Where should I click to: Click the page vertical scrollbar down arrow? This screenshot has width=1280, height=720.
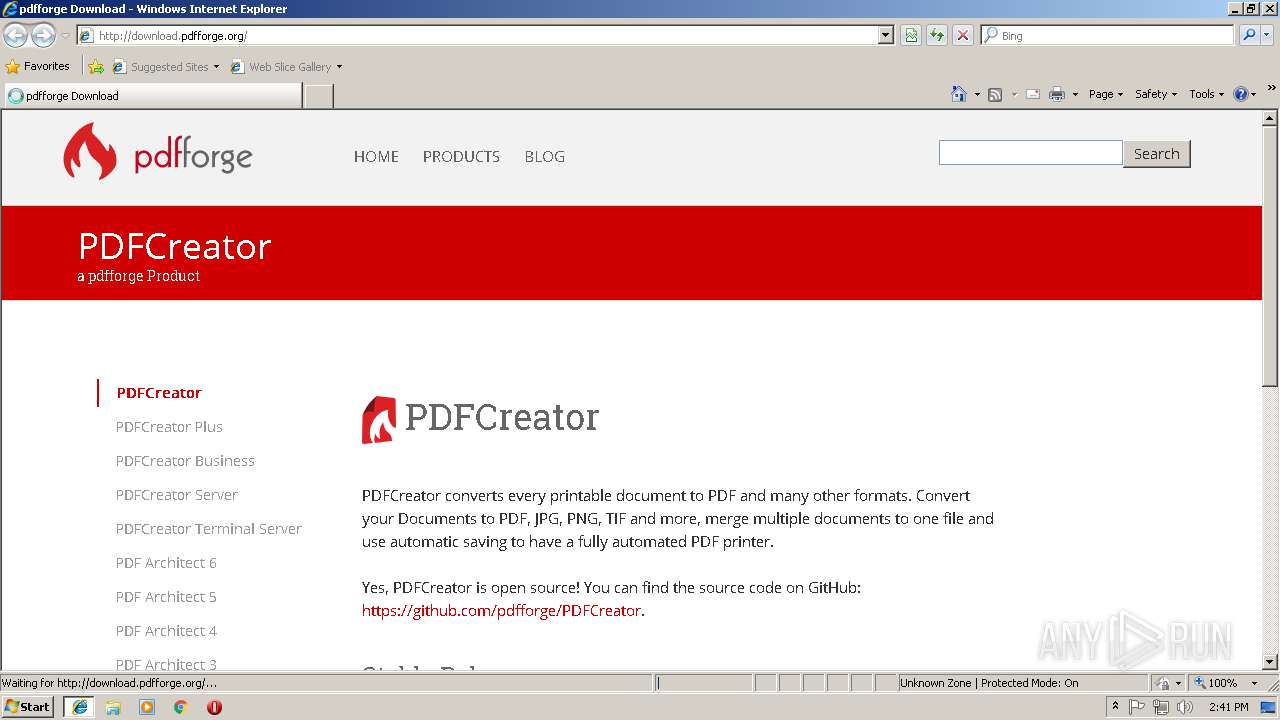pos(1270,662)
